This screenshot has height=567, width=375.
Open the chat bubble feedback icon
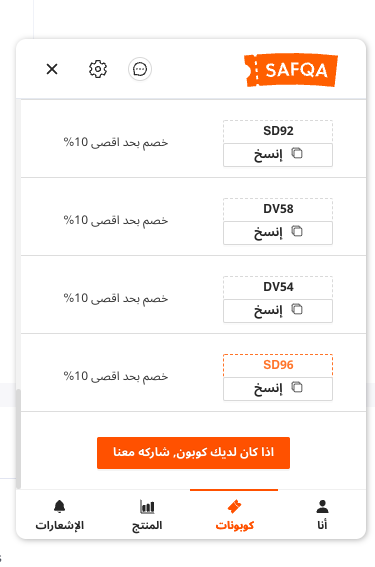[140, 69]
